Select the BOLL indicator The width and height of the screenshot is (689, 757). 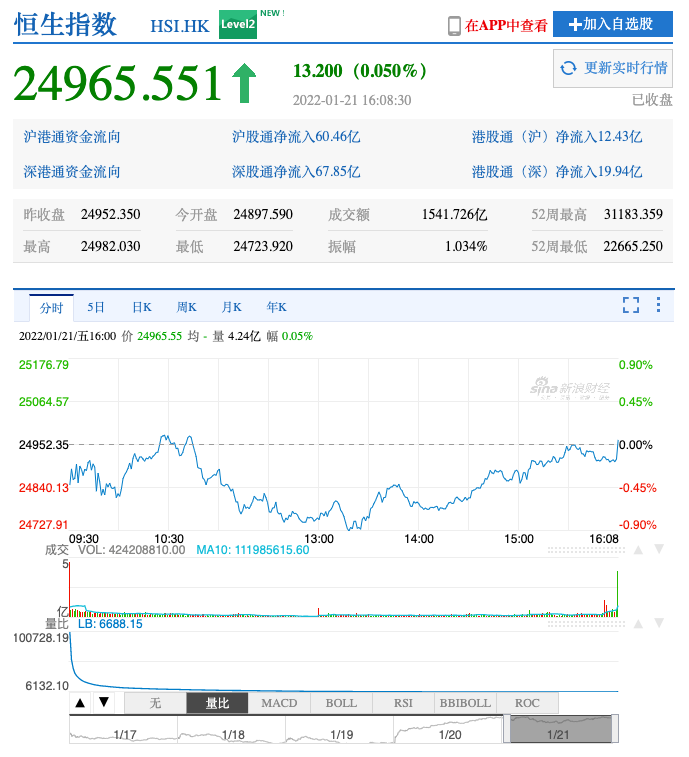(341, 703)
